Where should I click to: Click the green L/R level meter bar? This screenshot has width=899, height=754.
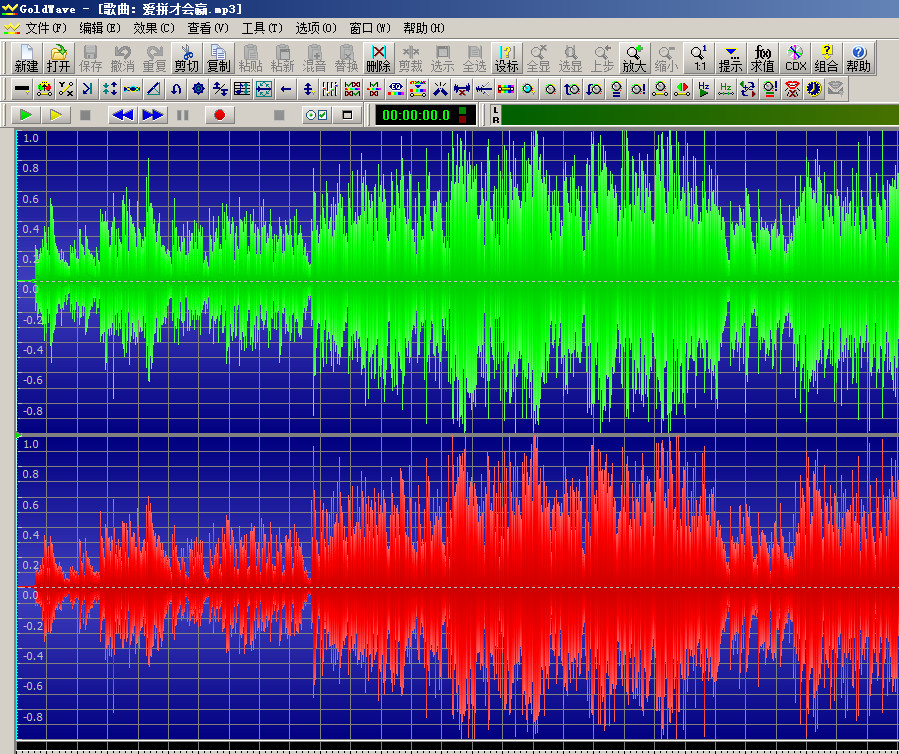pos(699,115)
